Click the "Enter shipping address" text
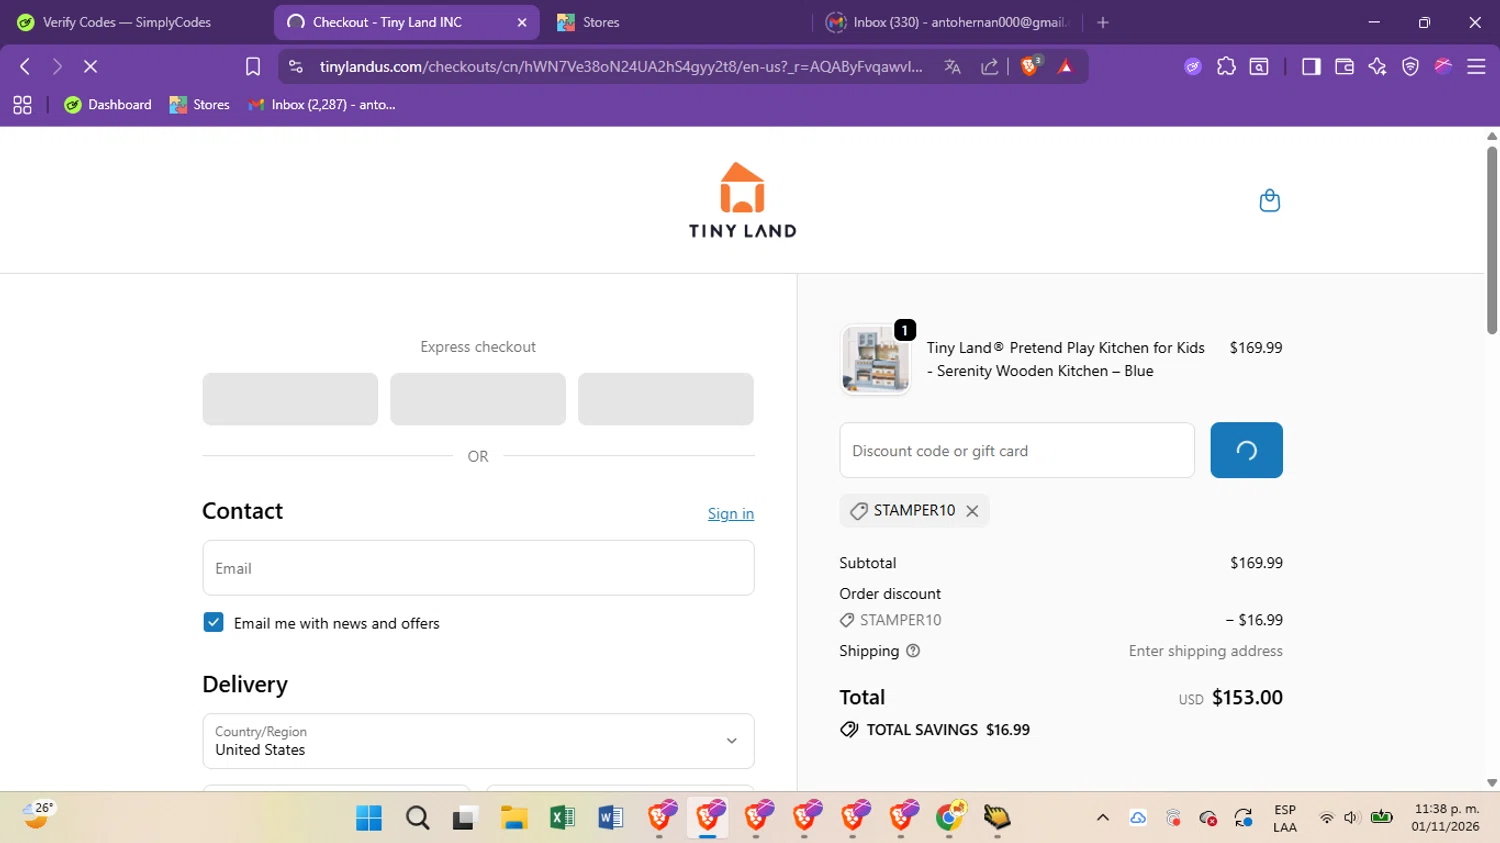The height and width of the screenshot is (843, 1500). click(x=1206, y=651)
